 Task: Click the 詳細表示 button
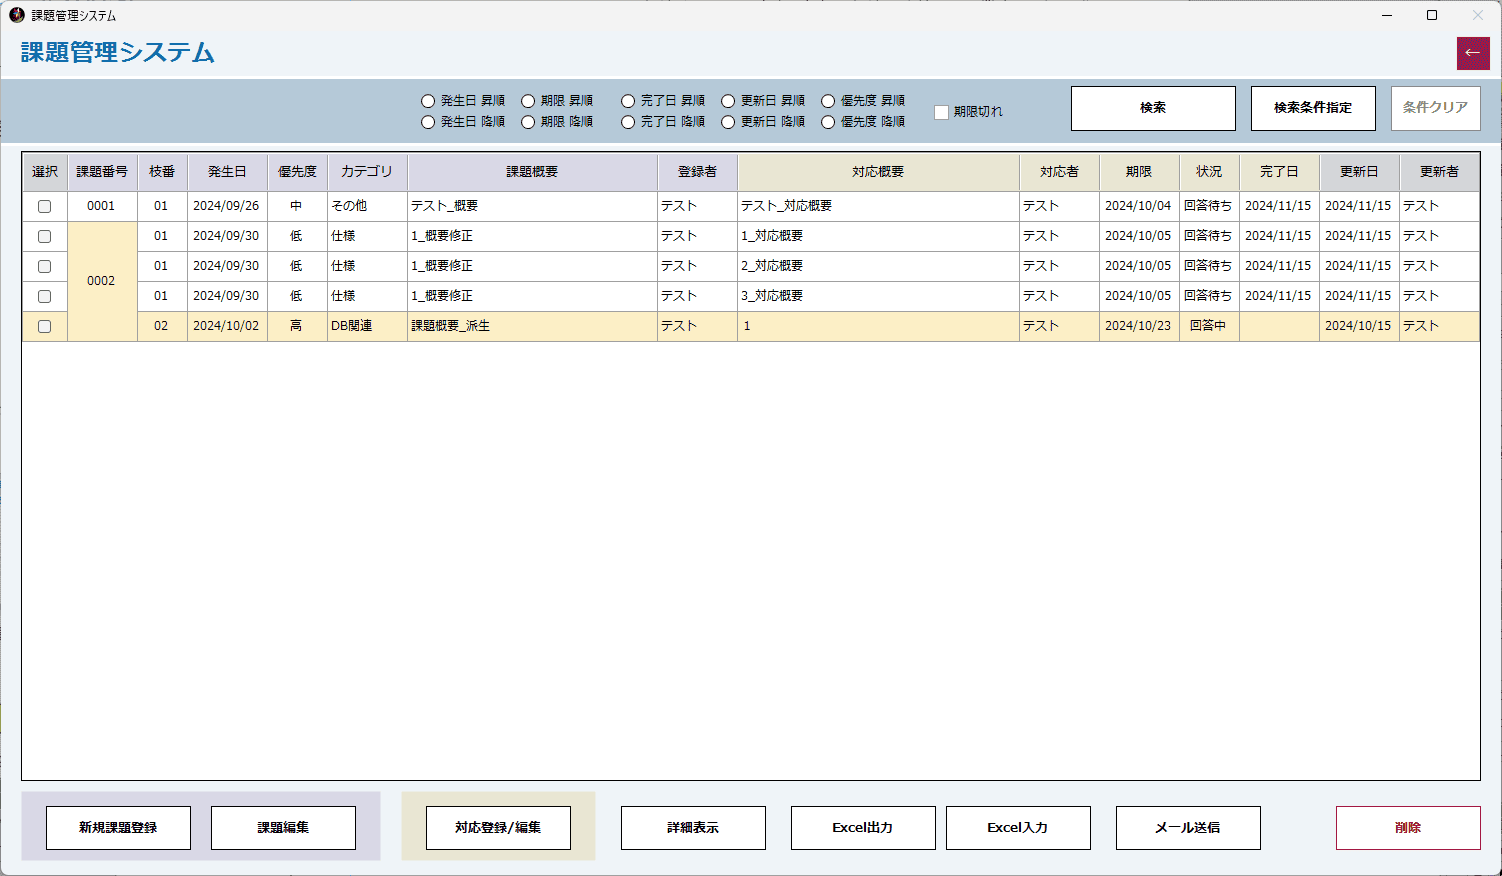point(693,828)
